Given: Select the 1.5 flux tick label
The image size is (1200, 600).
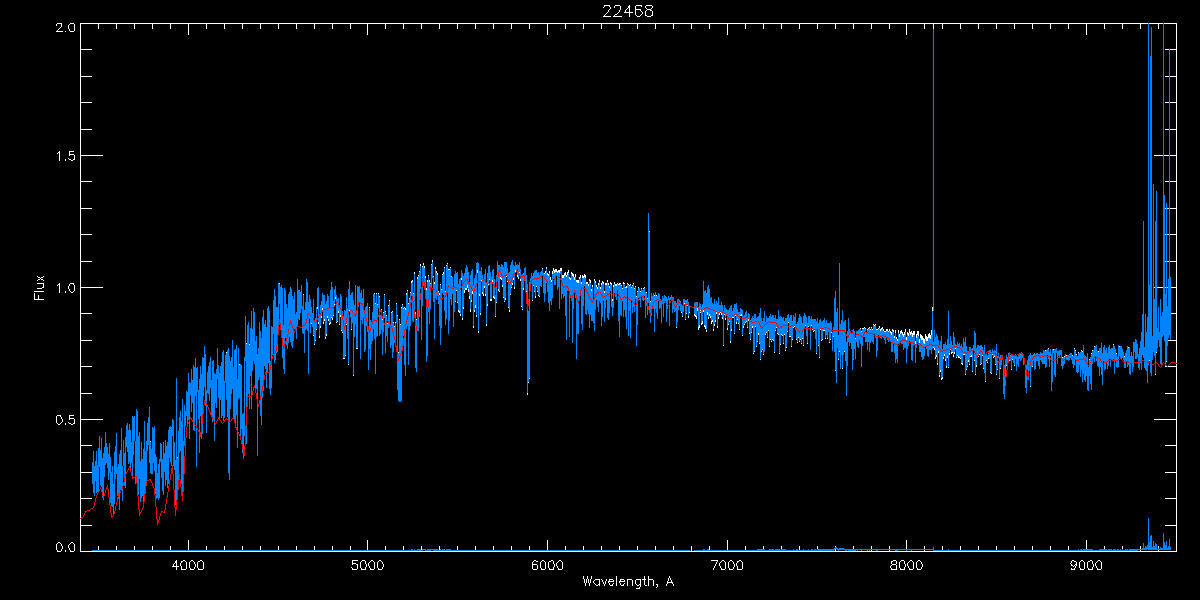Looking at the screenshot, I should tap(65, 157).
